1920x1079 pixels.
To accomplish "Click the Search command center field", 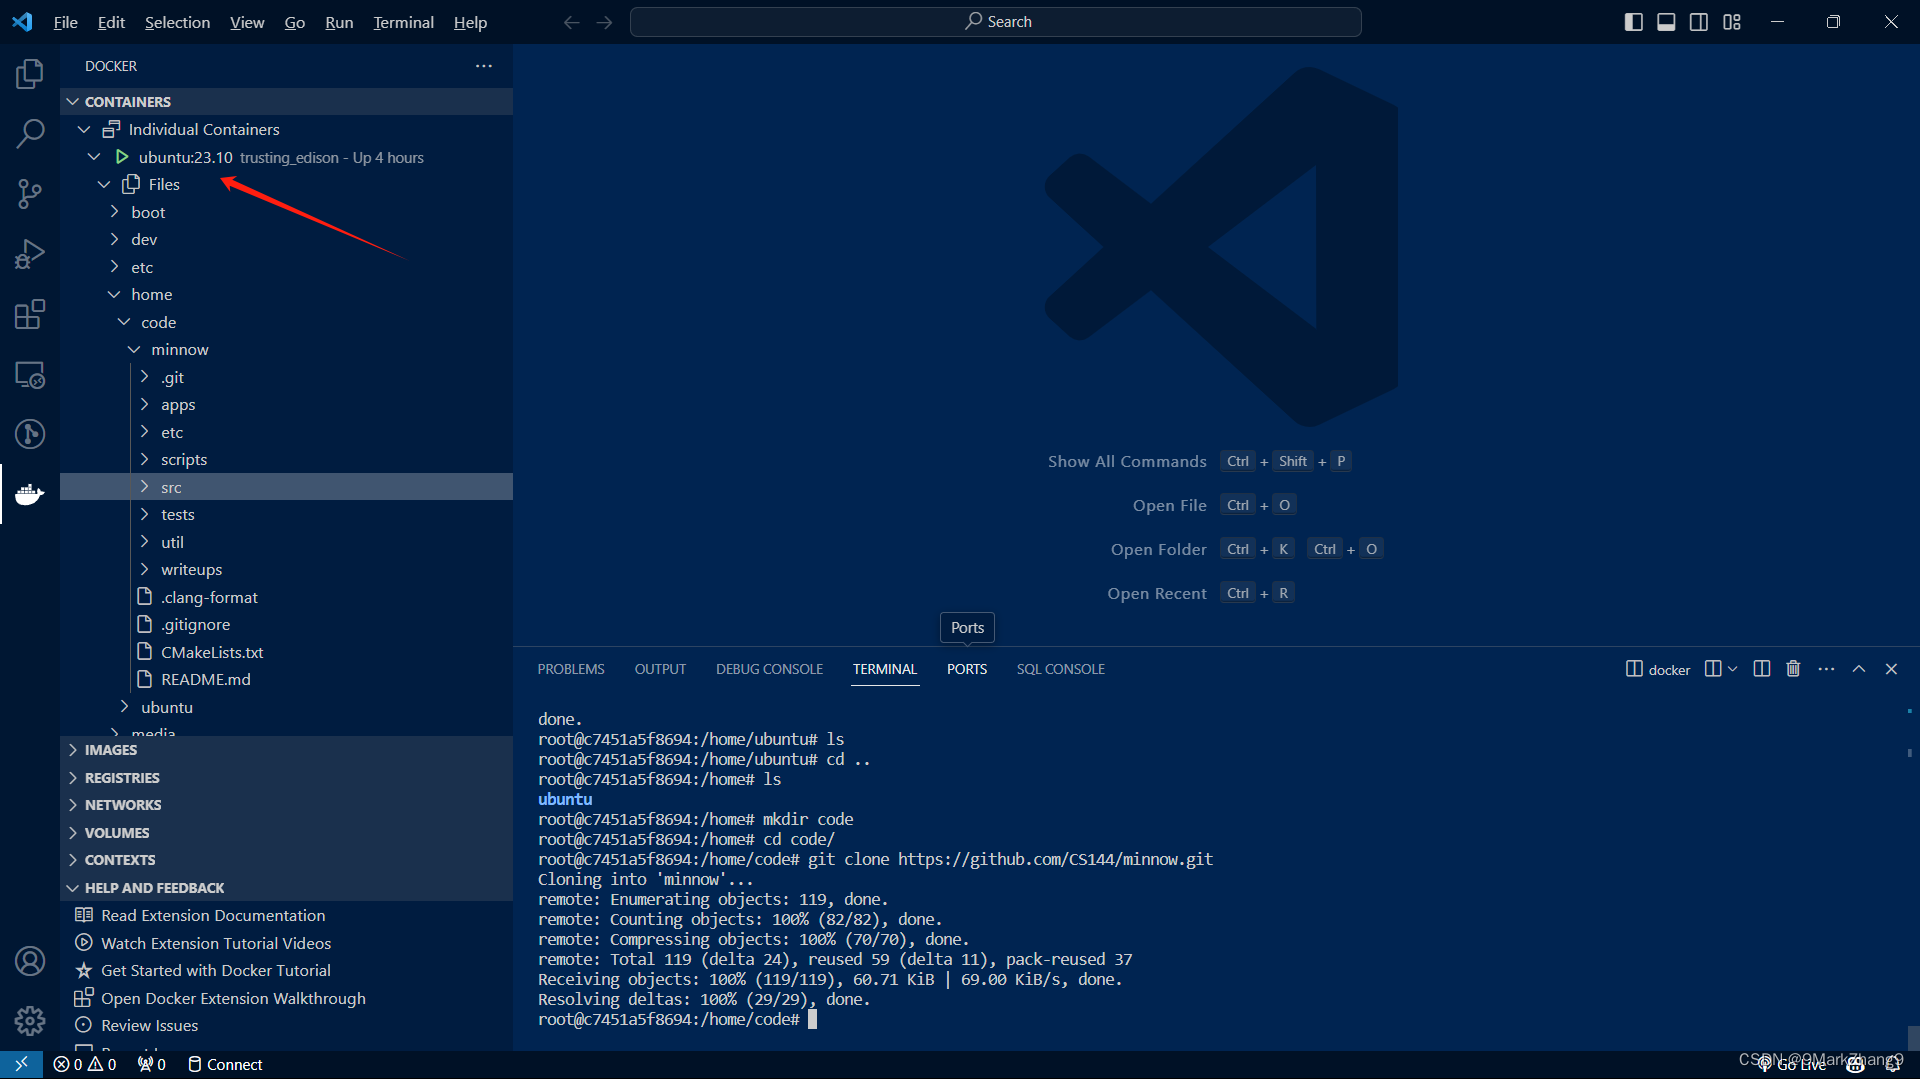I will pos(996,22).
